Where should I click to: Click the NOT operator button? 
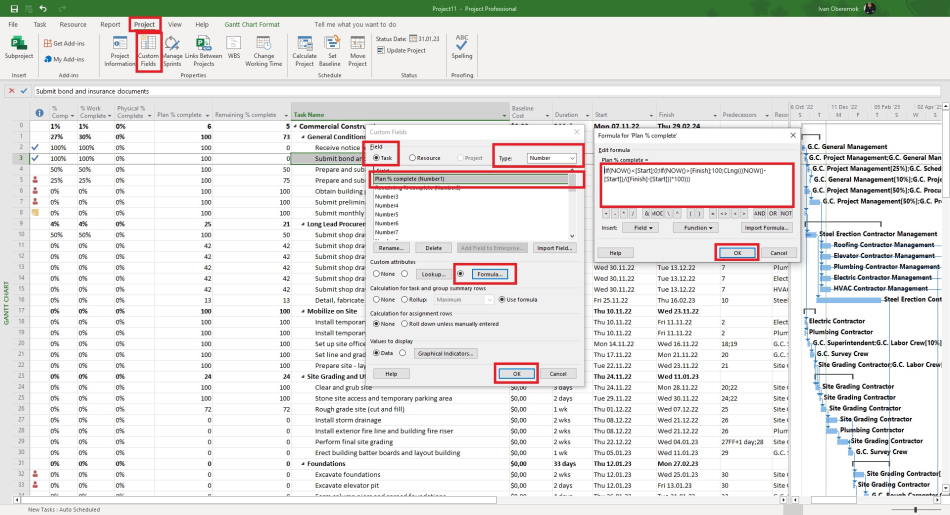coord(786,213)
